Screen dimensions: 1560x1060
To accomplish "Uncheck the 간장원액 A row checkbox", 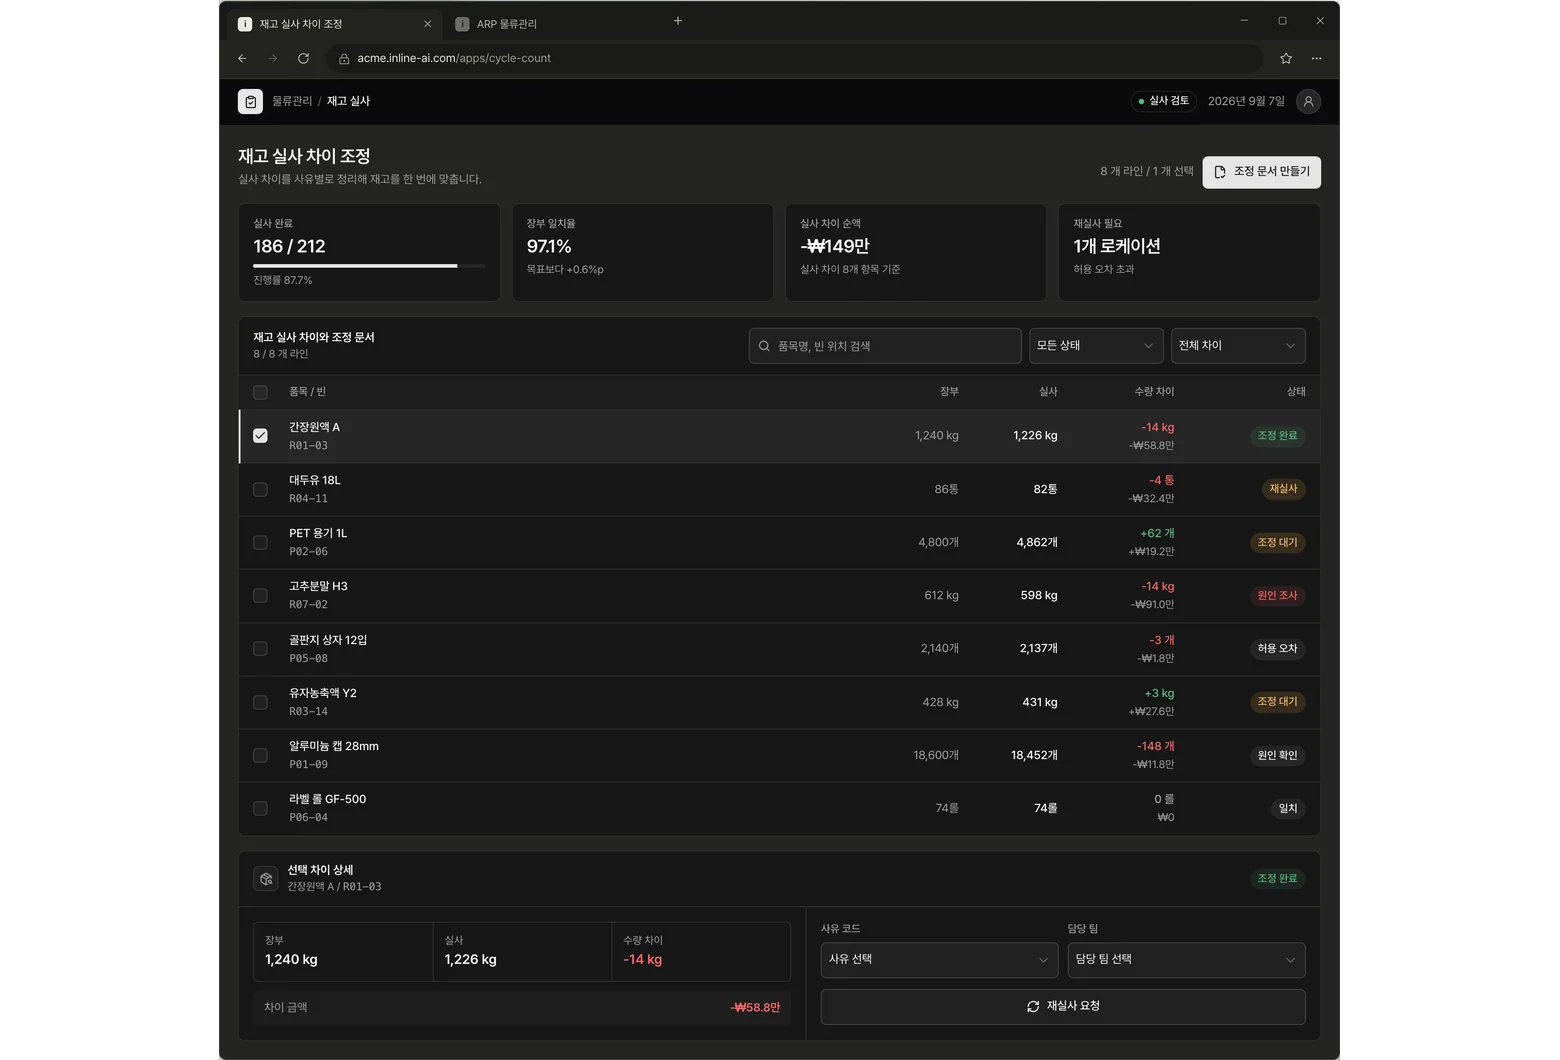I will pyautogui.click(x=260, y=436).
